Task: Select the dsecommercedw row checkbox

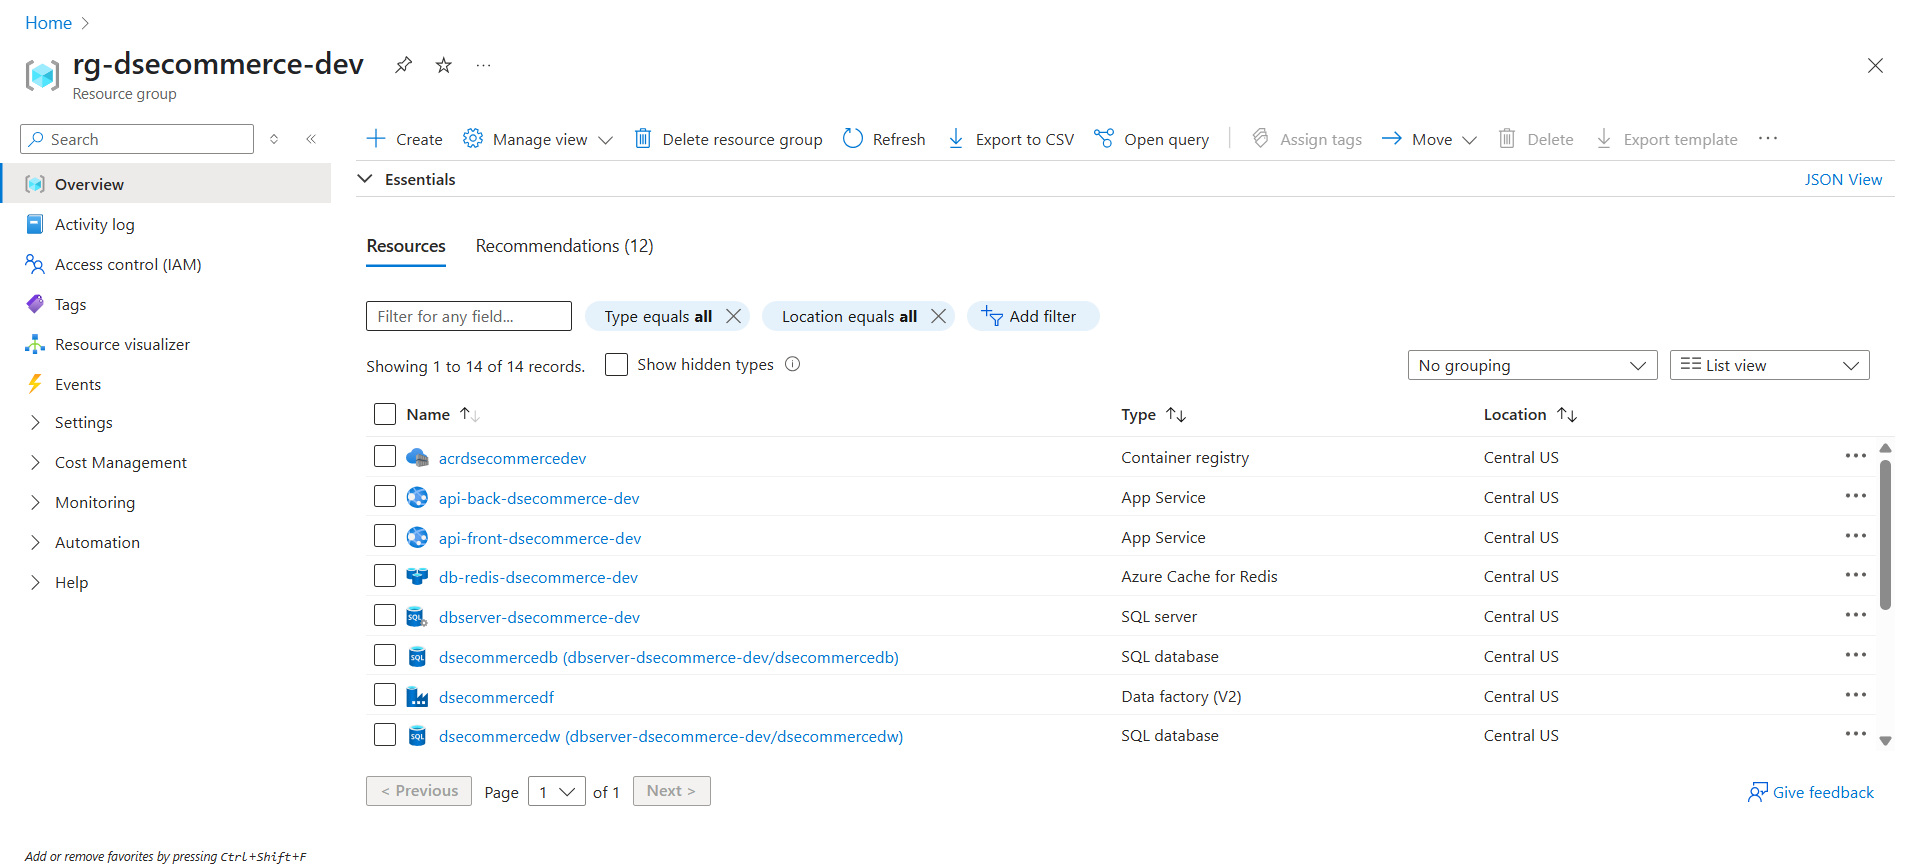Action: [385, 735]
